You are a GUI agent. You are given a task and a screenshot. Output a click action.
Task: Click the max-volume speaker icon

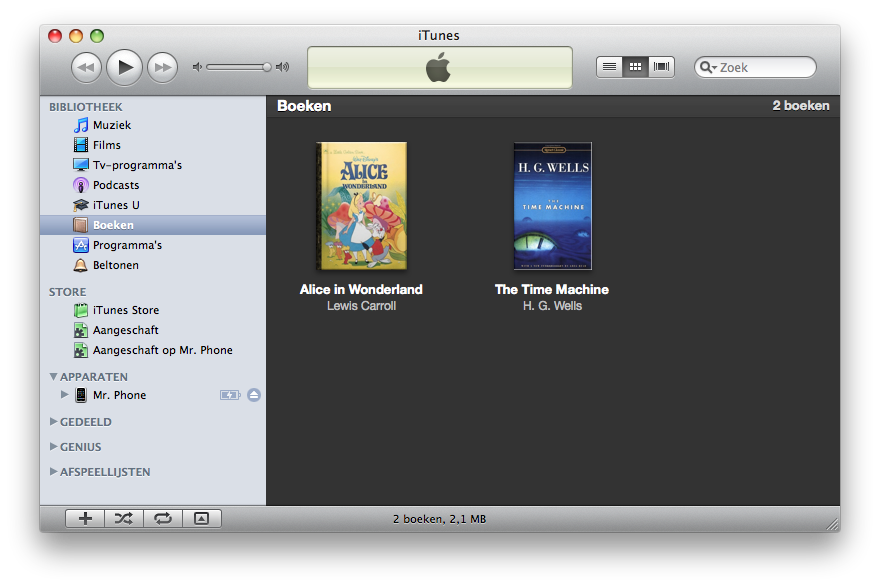tap(283, 67)
